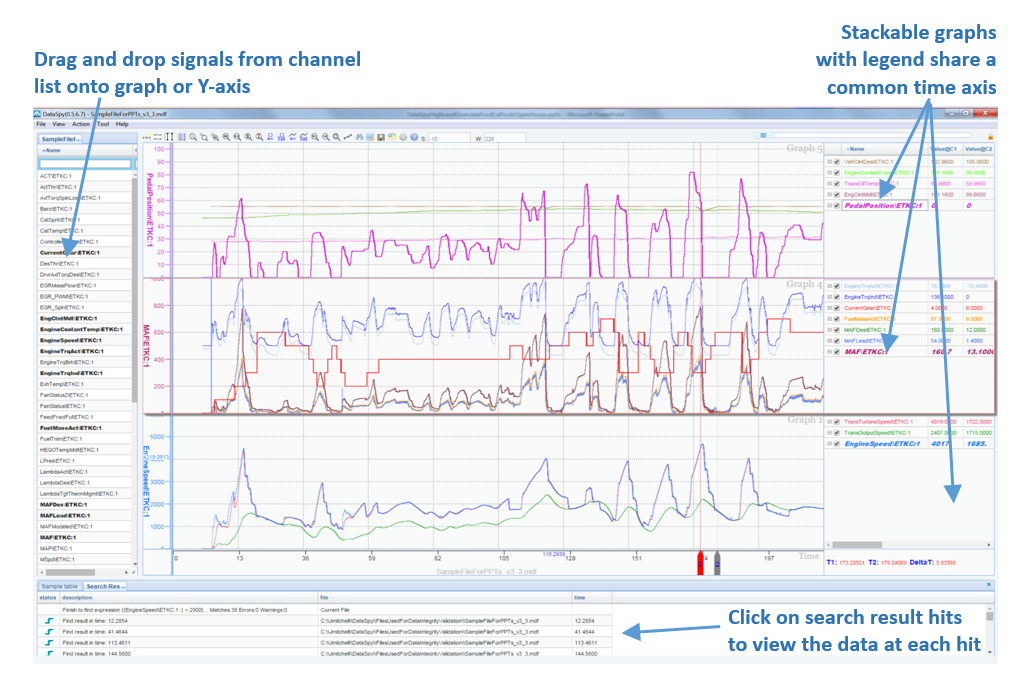Click the red cursor marker on time axis

tap(700, 563)
